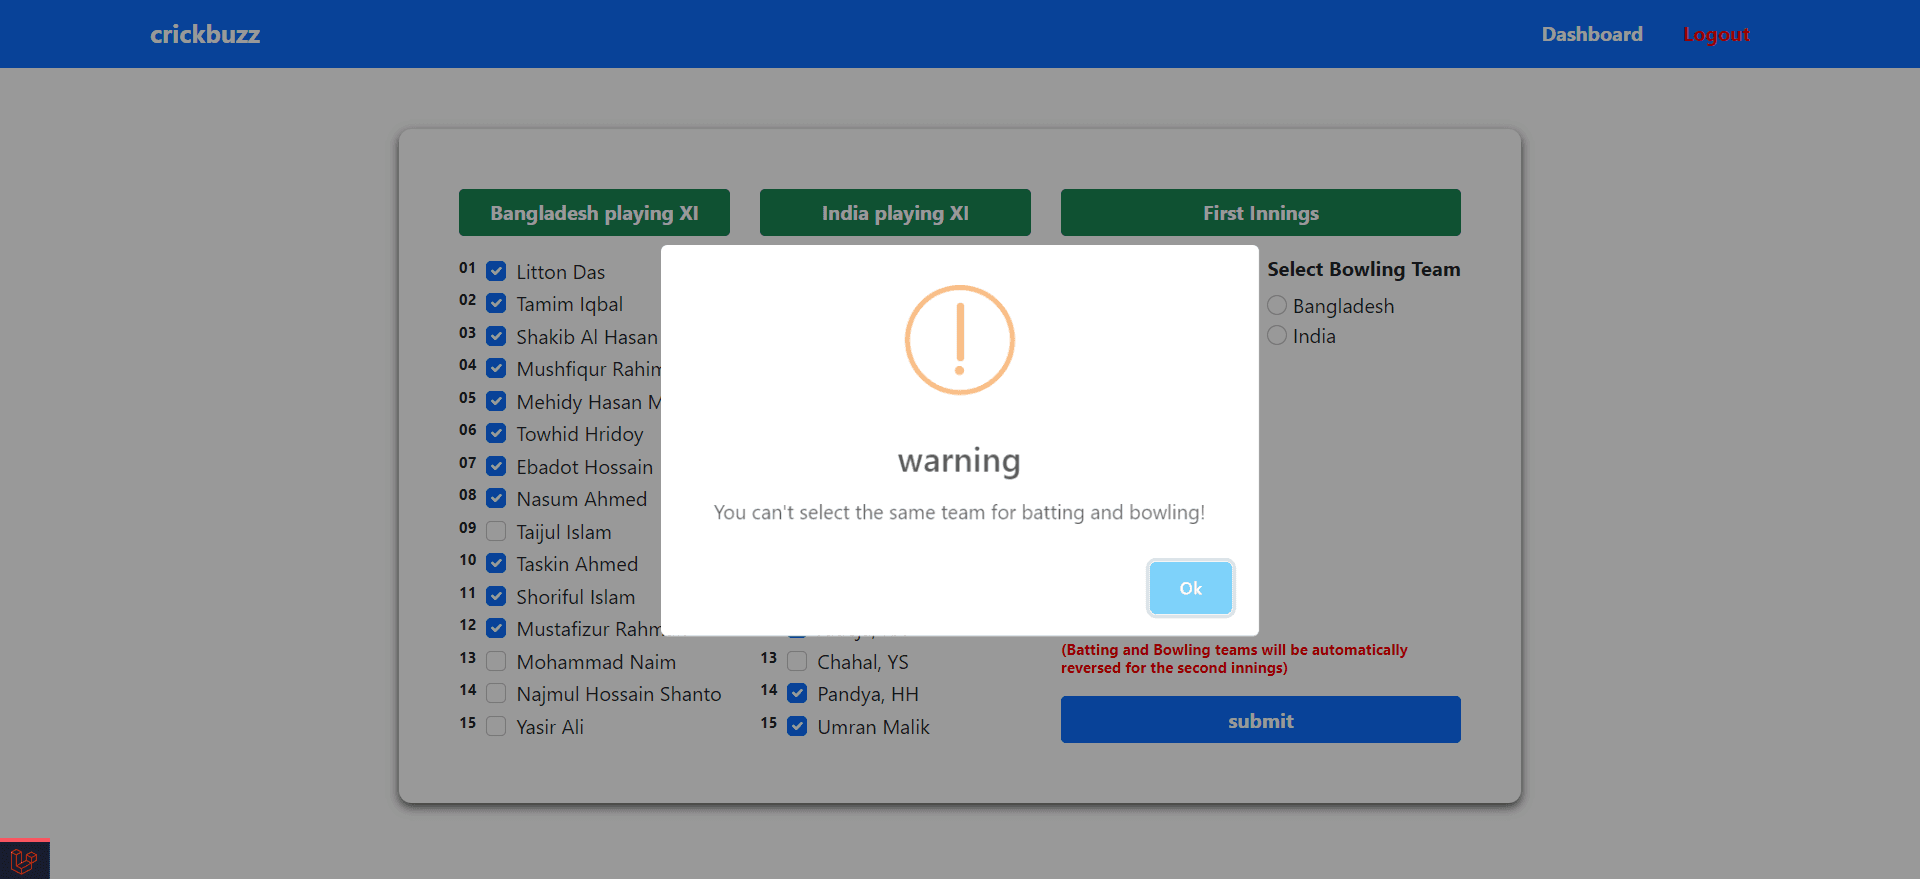The height and width of the screenshot is (879, 1920).
Task: Click the red Logout link
Action: (1716, 34)
